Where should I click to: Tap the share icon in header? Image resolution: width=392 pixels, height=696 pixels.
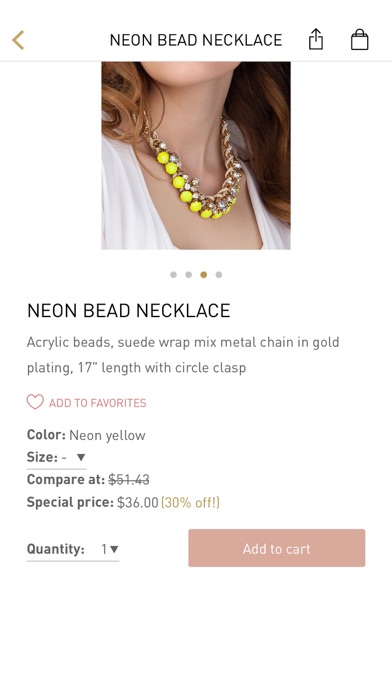(x=316, y=40)
